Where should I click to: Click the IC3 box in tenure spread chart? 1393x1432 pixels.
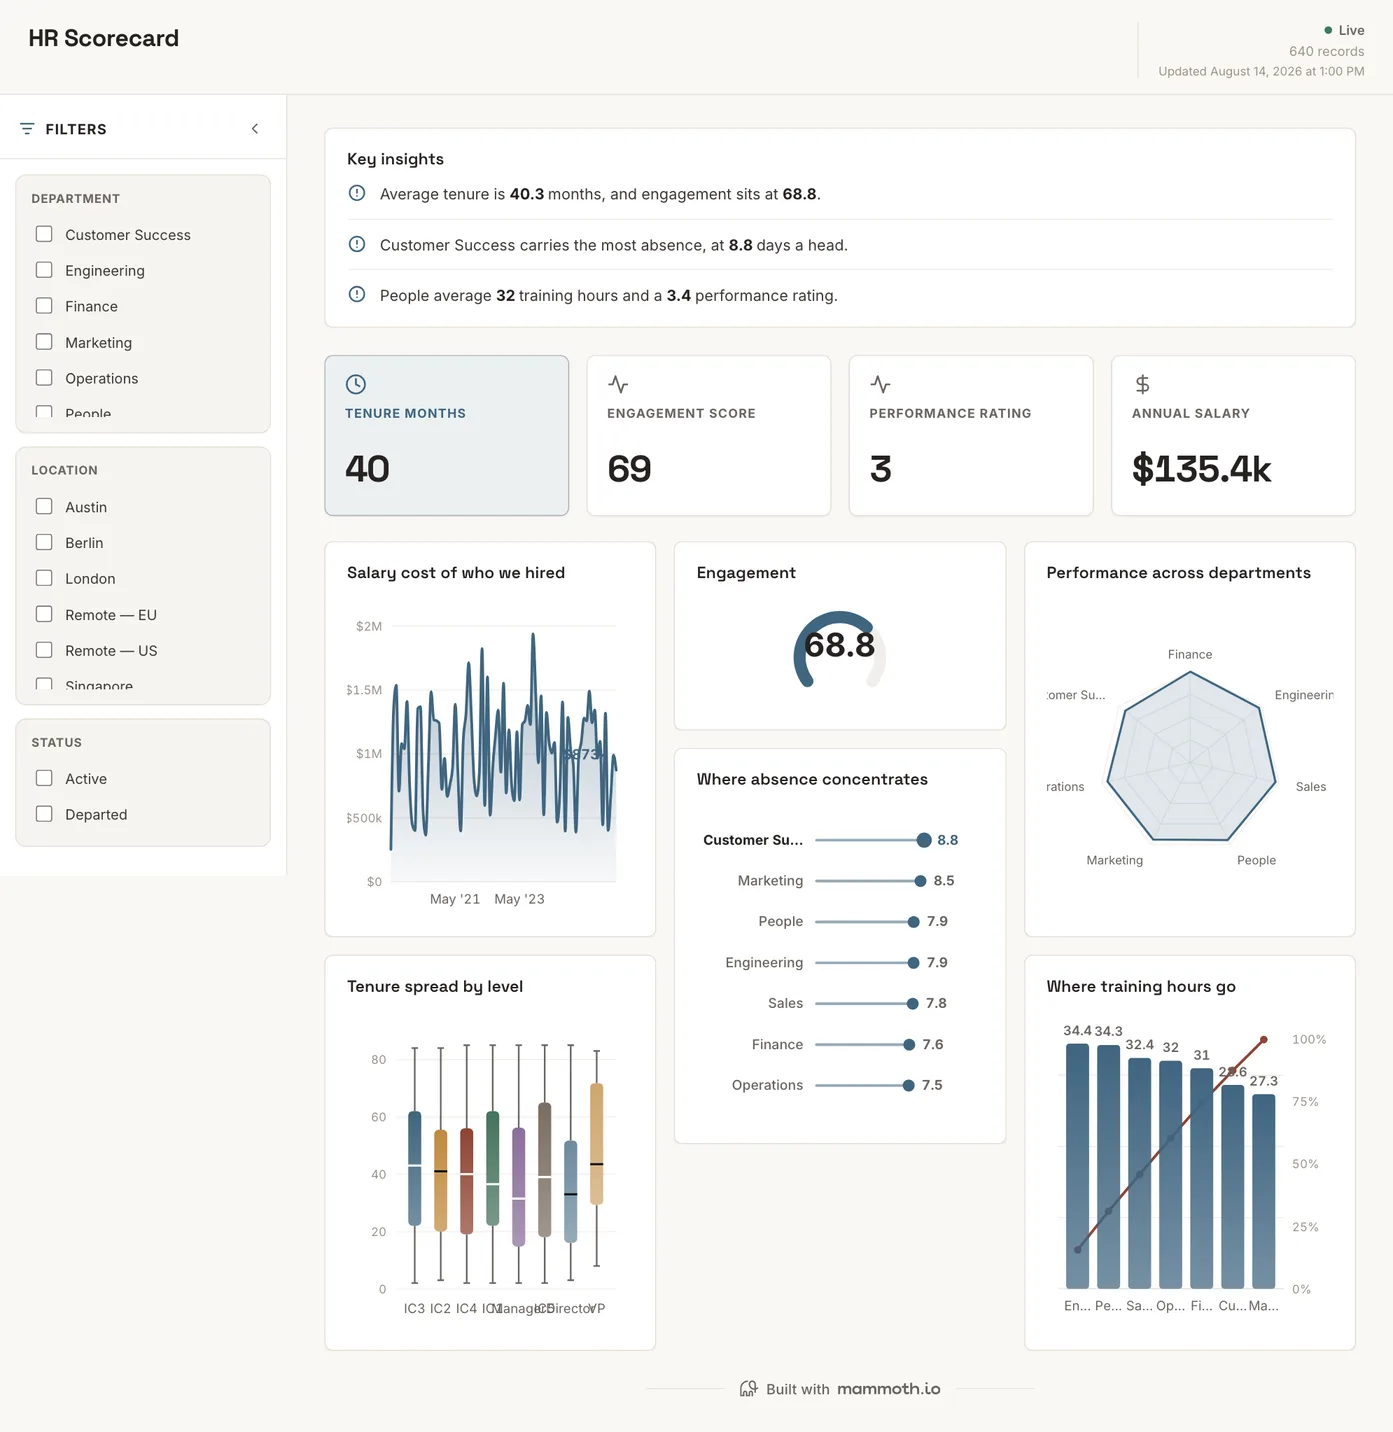(x=415, y=1168)
